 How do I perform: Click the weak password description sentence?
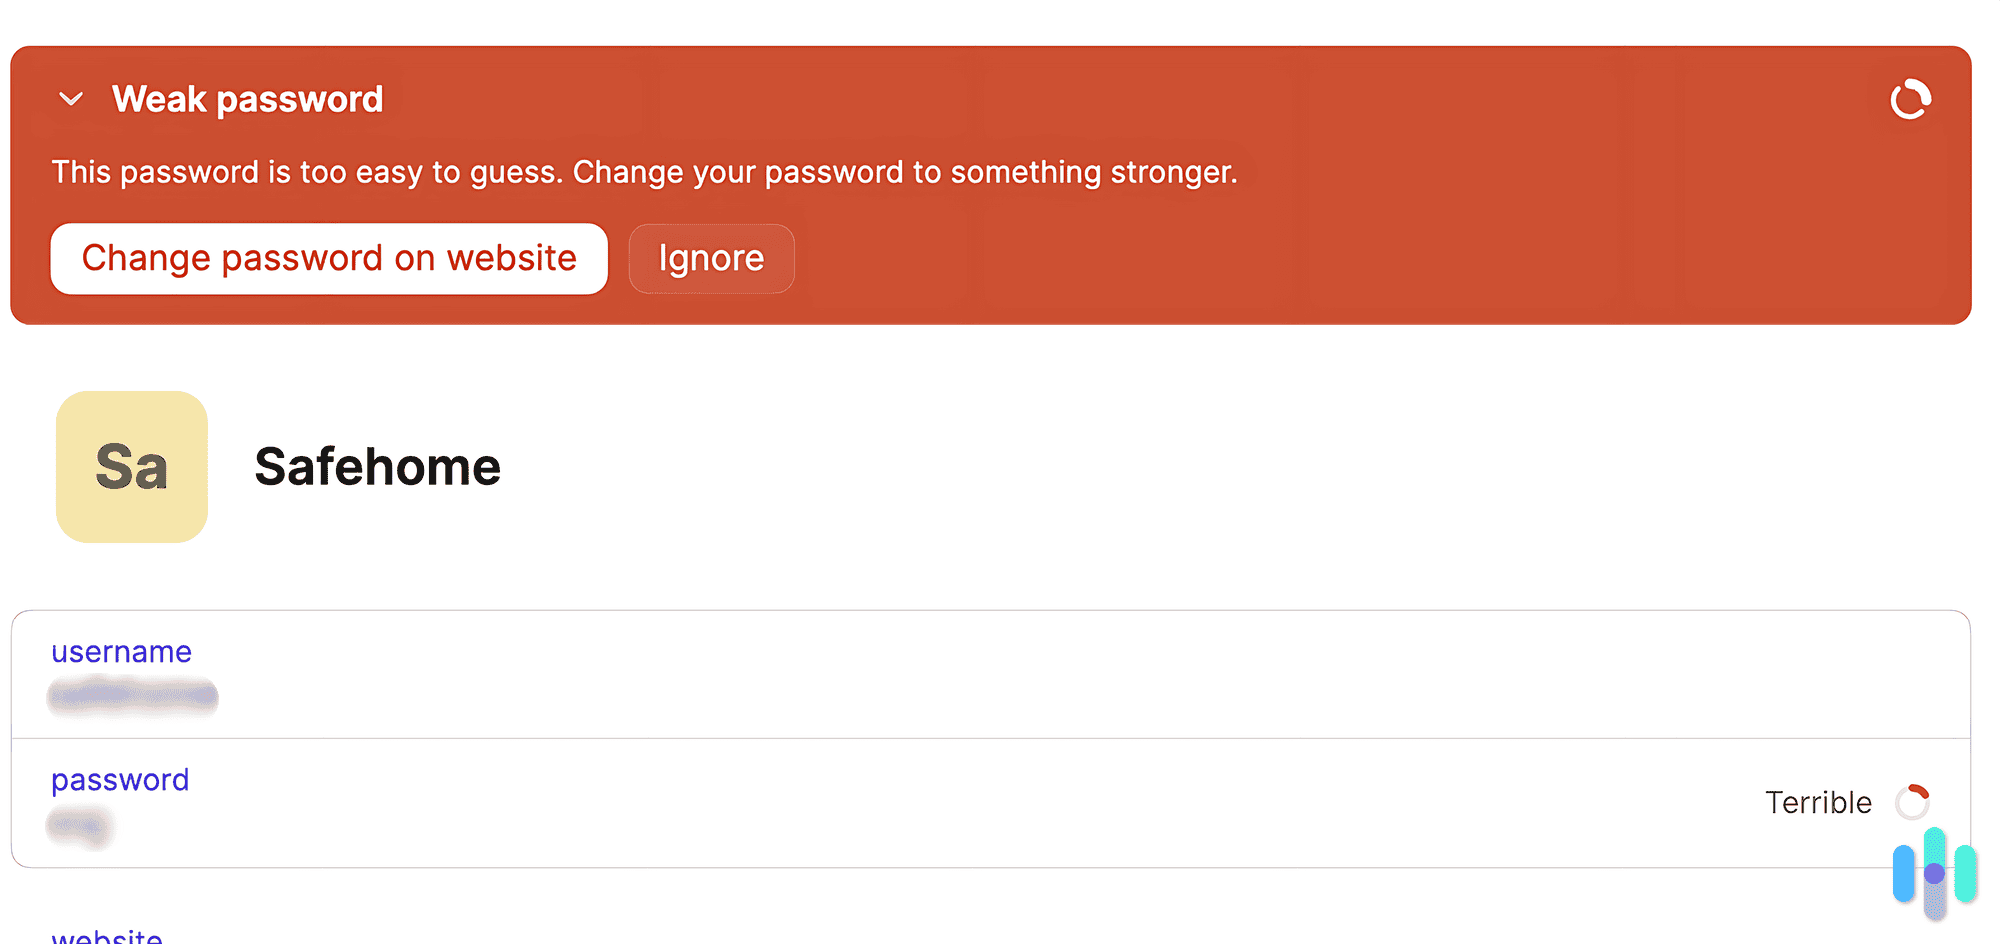click(645, 171)
